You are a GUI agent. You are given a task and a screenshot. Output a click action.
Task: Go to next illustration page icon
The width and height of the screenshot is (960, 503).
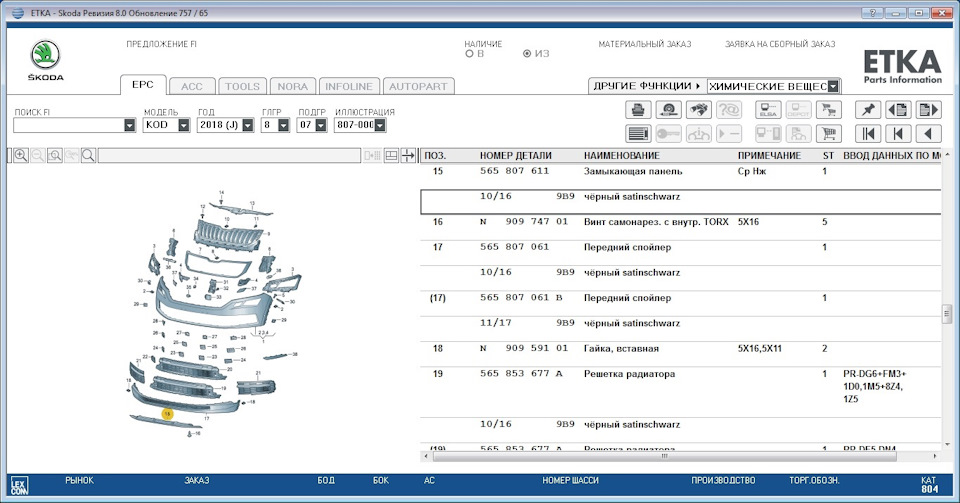coord(928,110)
